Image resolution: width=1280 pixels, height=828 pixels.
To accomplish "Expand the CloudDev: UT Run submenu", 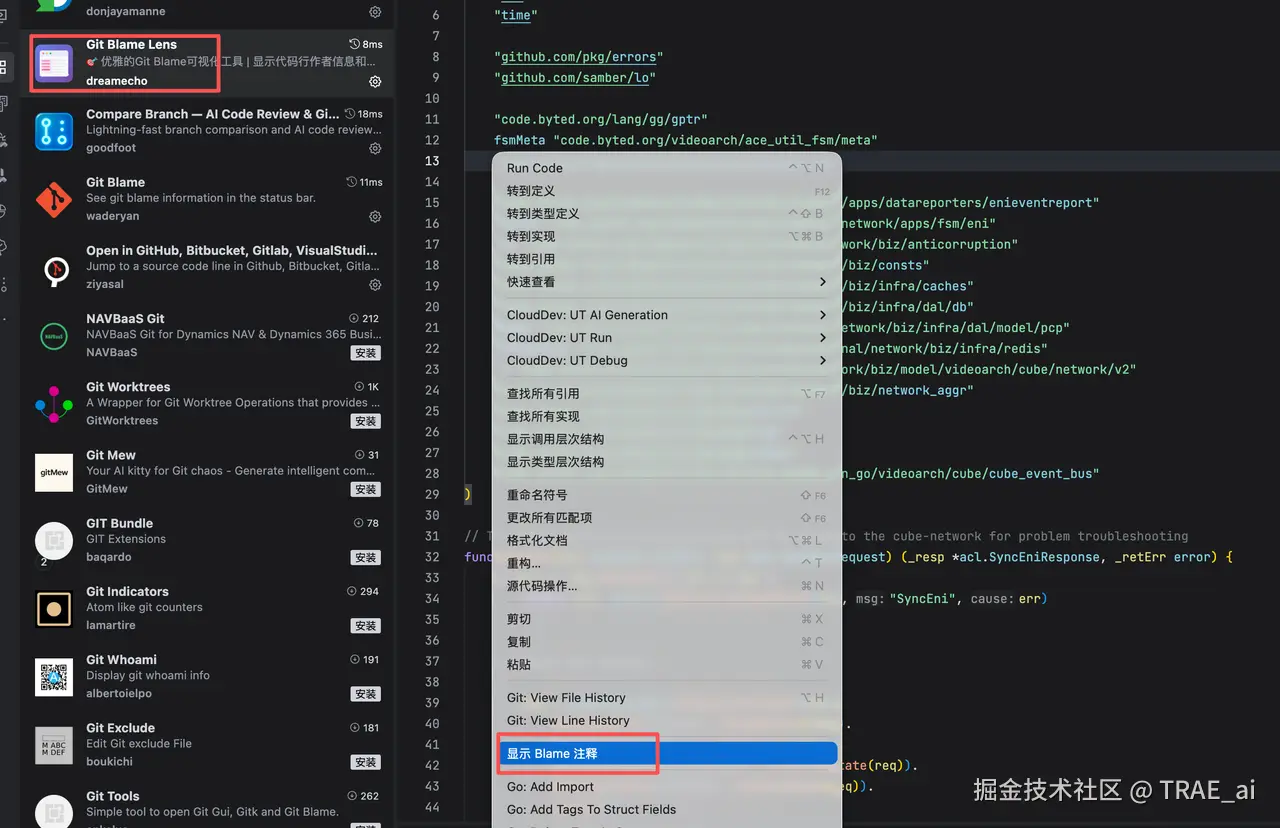I will 823,338.
